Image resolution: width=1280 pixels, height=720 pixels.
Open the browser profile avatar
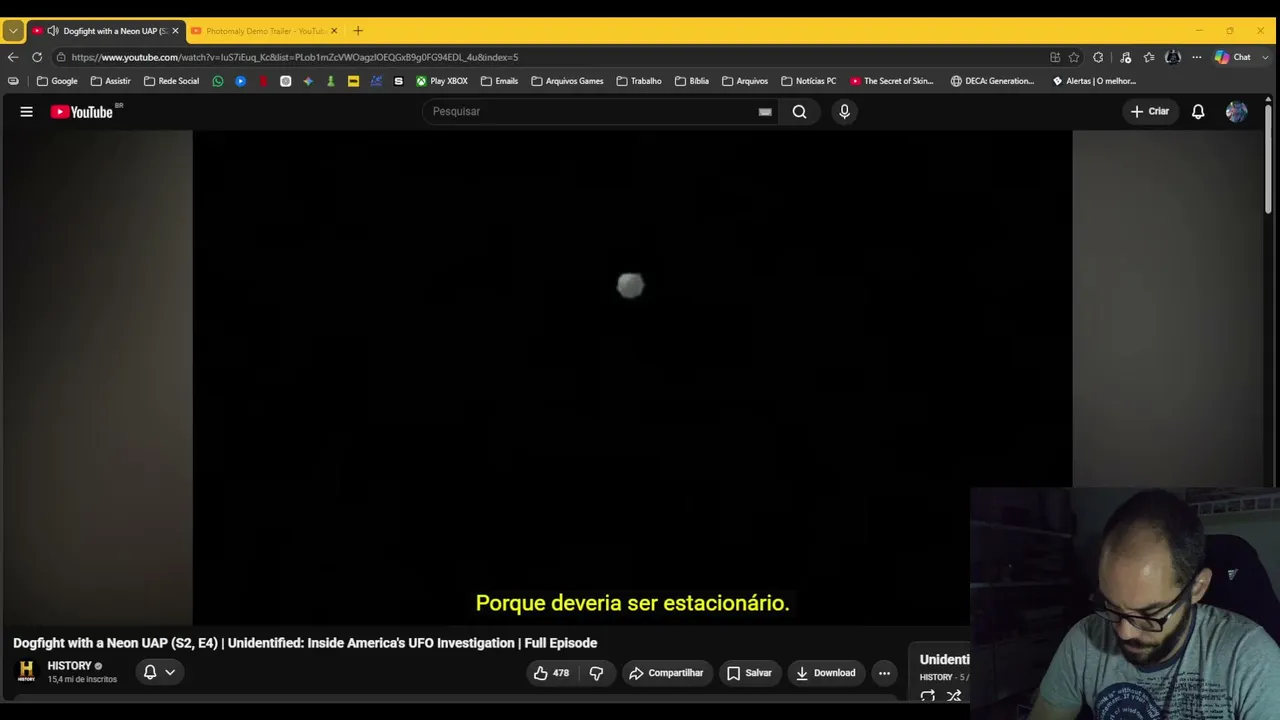click(1173, 57)
